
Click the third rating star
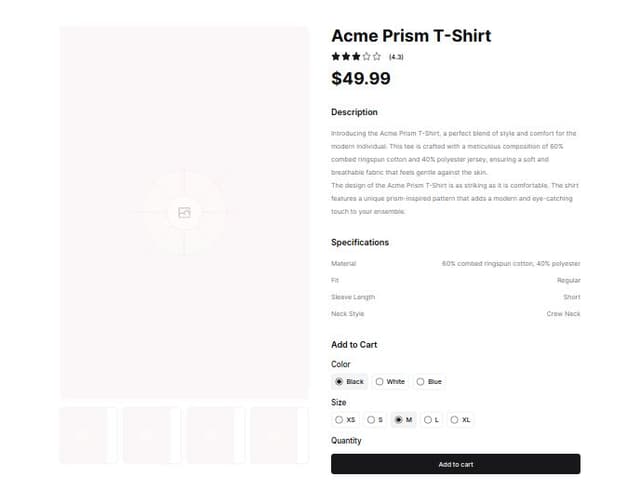(x=356, y=57)
